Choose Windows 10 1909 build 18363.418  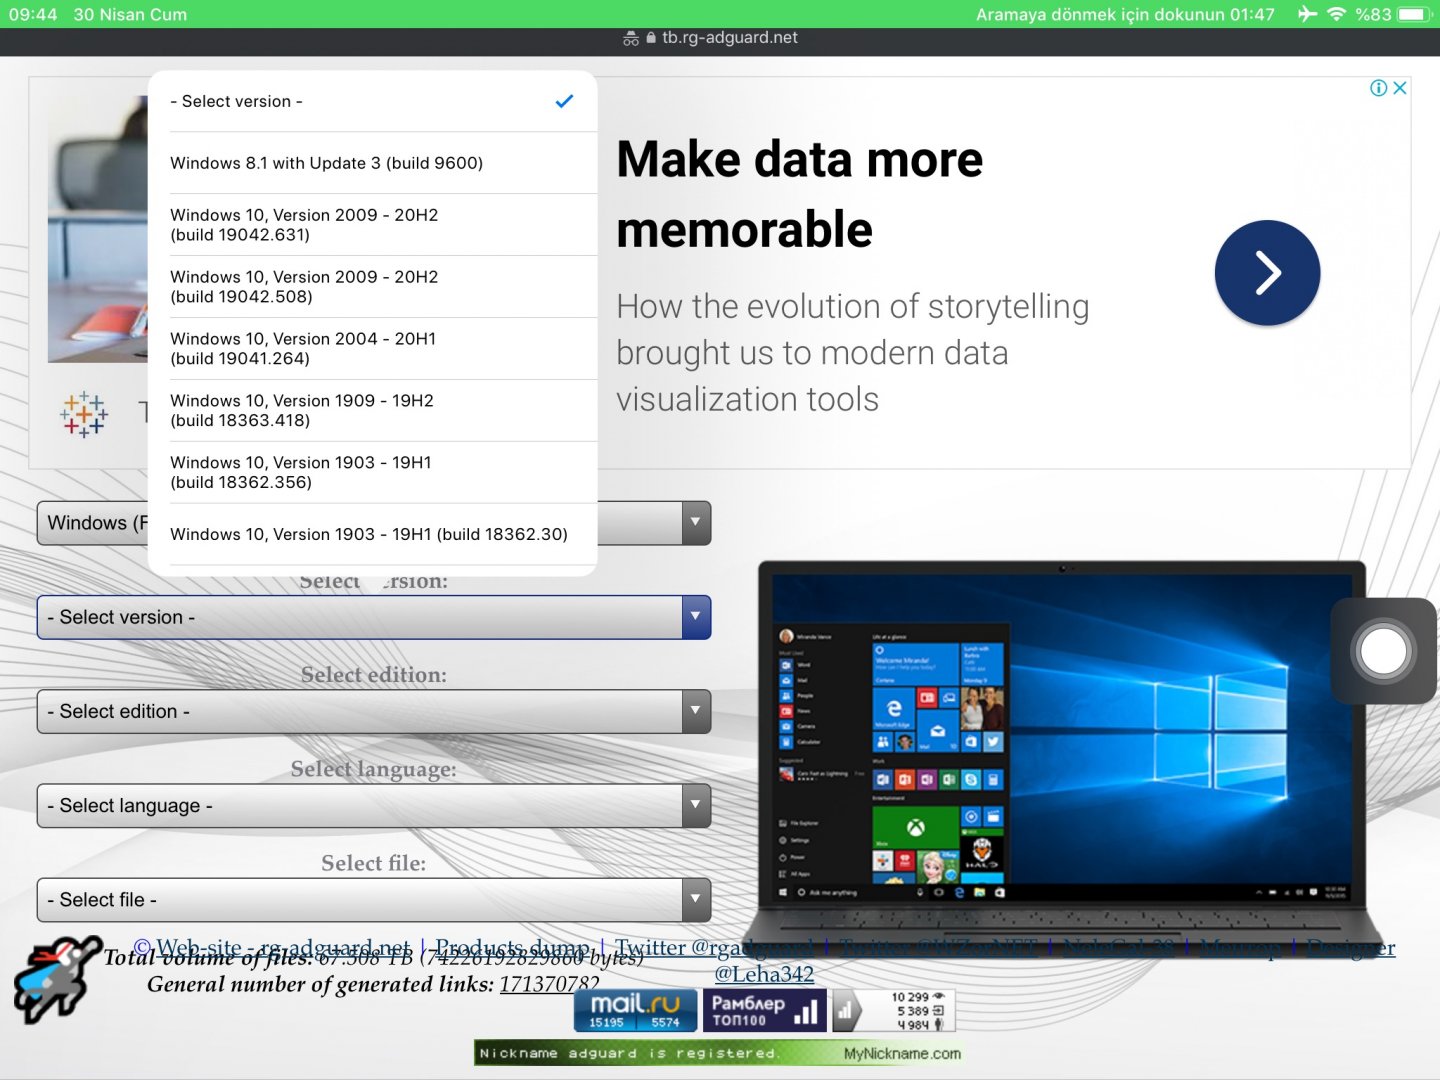click(372, 411)
